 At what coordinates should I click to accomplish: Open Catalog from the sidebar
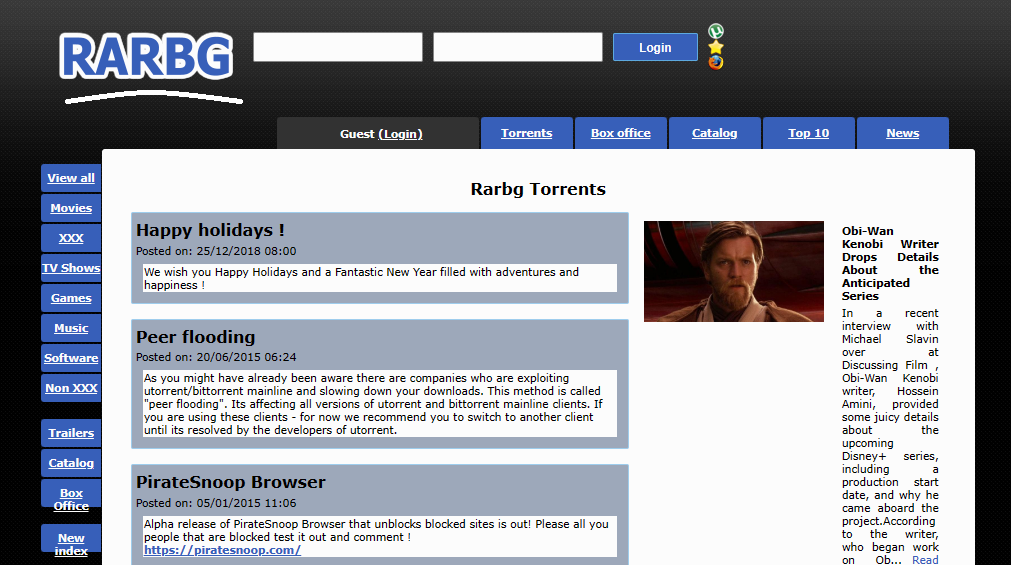71,463
